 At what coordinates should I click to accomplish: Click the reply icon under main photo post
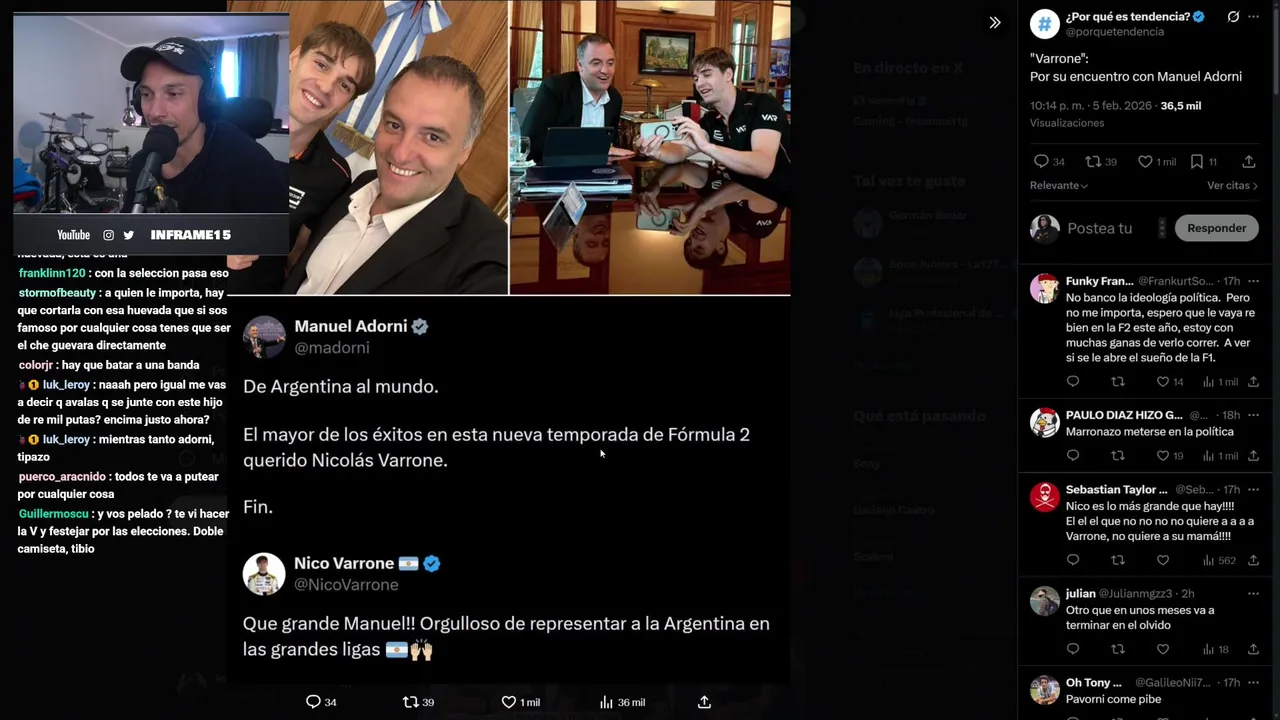click(313, 702)
